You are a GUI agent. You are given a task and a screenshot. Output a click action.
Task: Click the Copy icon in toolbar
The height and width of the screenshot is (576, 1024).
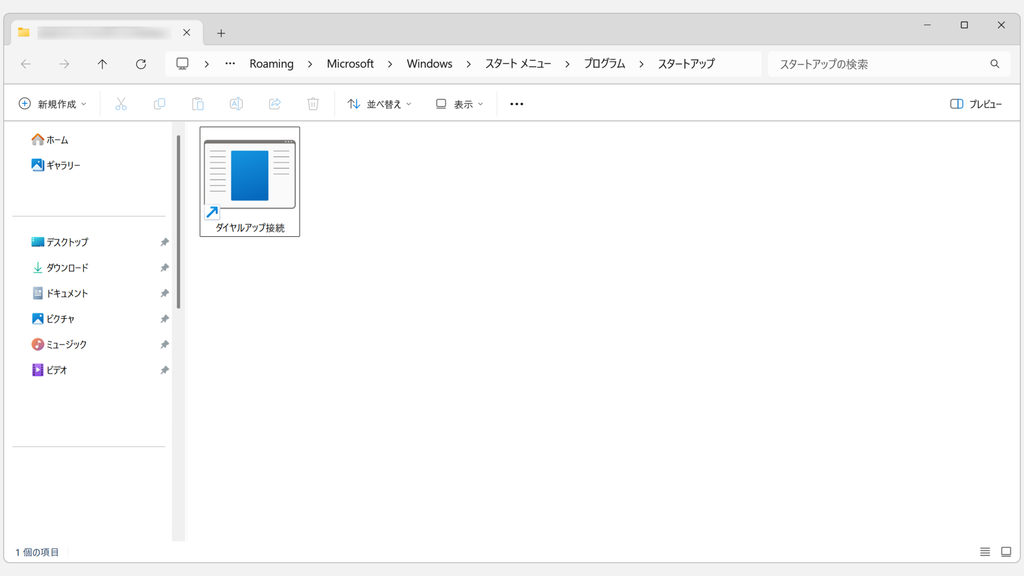coord(159,104)
